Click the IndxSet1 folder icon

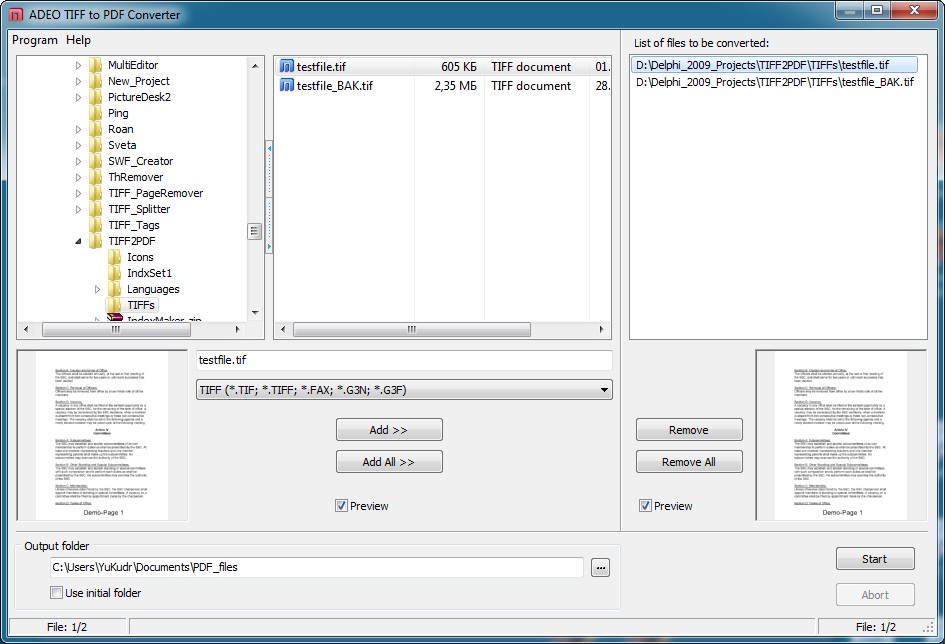pyautogui.click(x=115, y=273)
